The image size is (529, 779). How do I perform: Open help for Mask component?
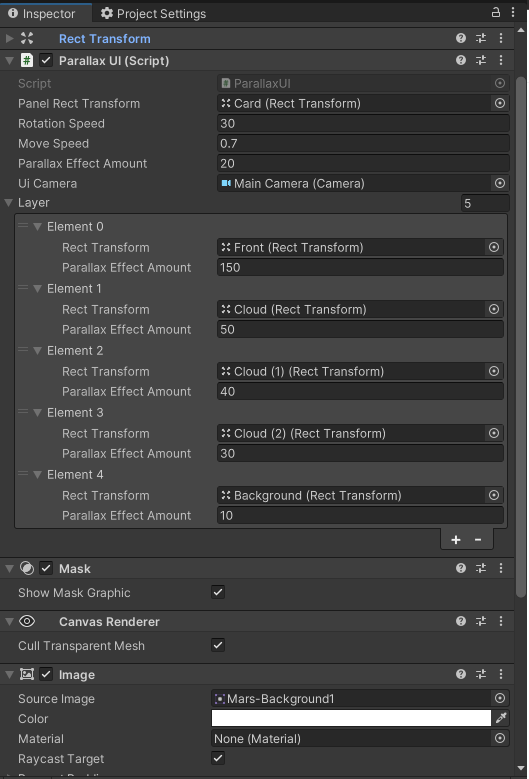tap(461, 568)
